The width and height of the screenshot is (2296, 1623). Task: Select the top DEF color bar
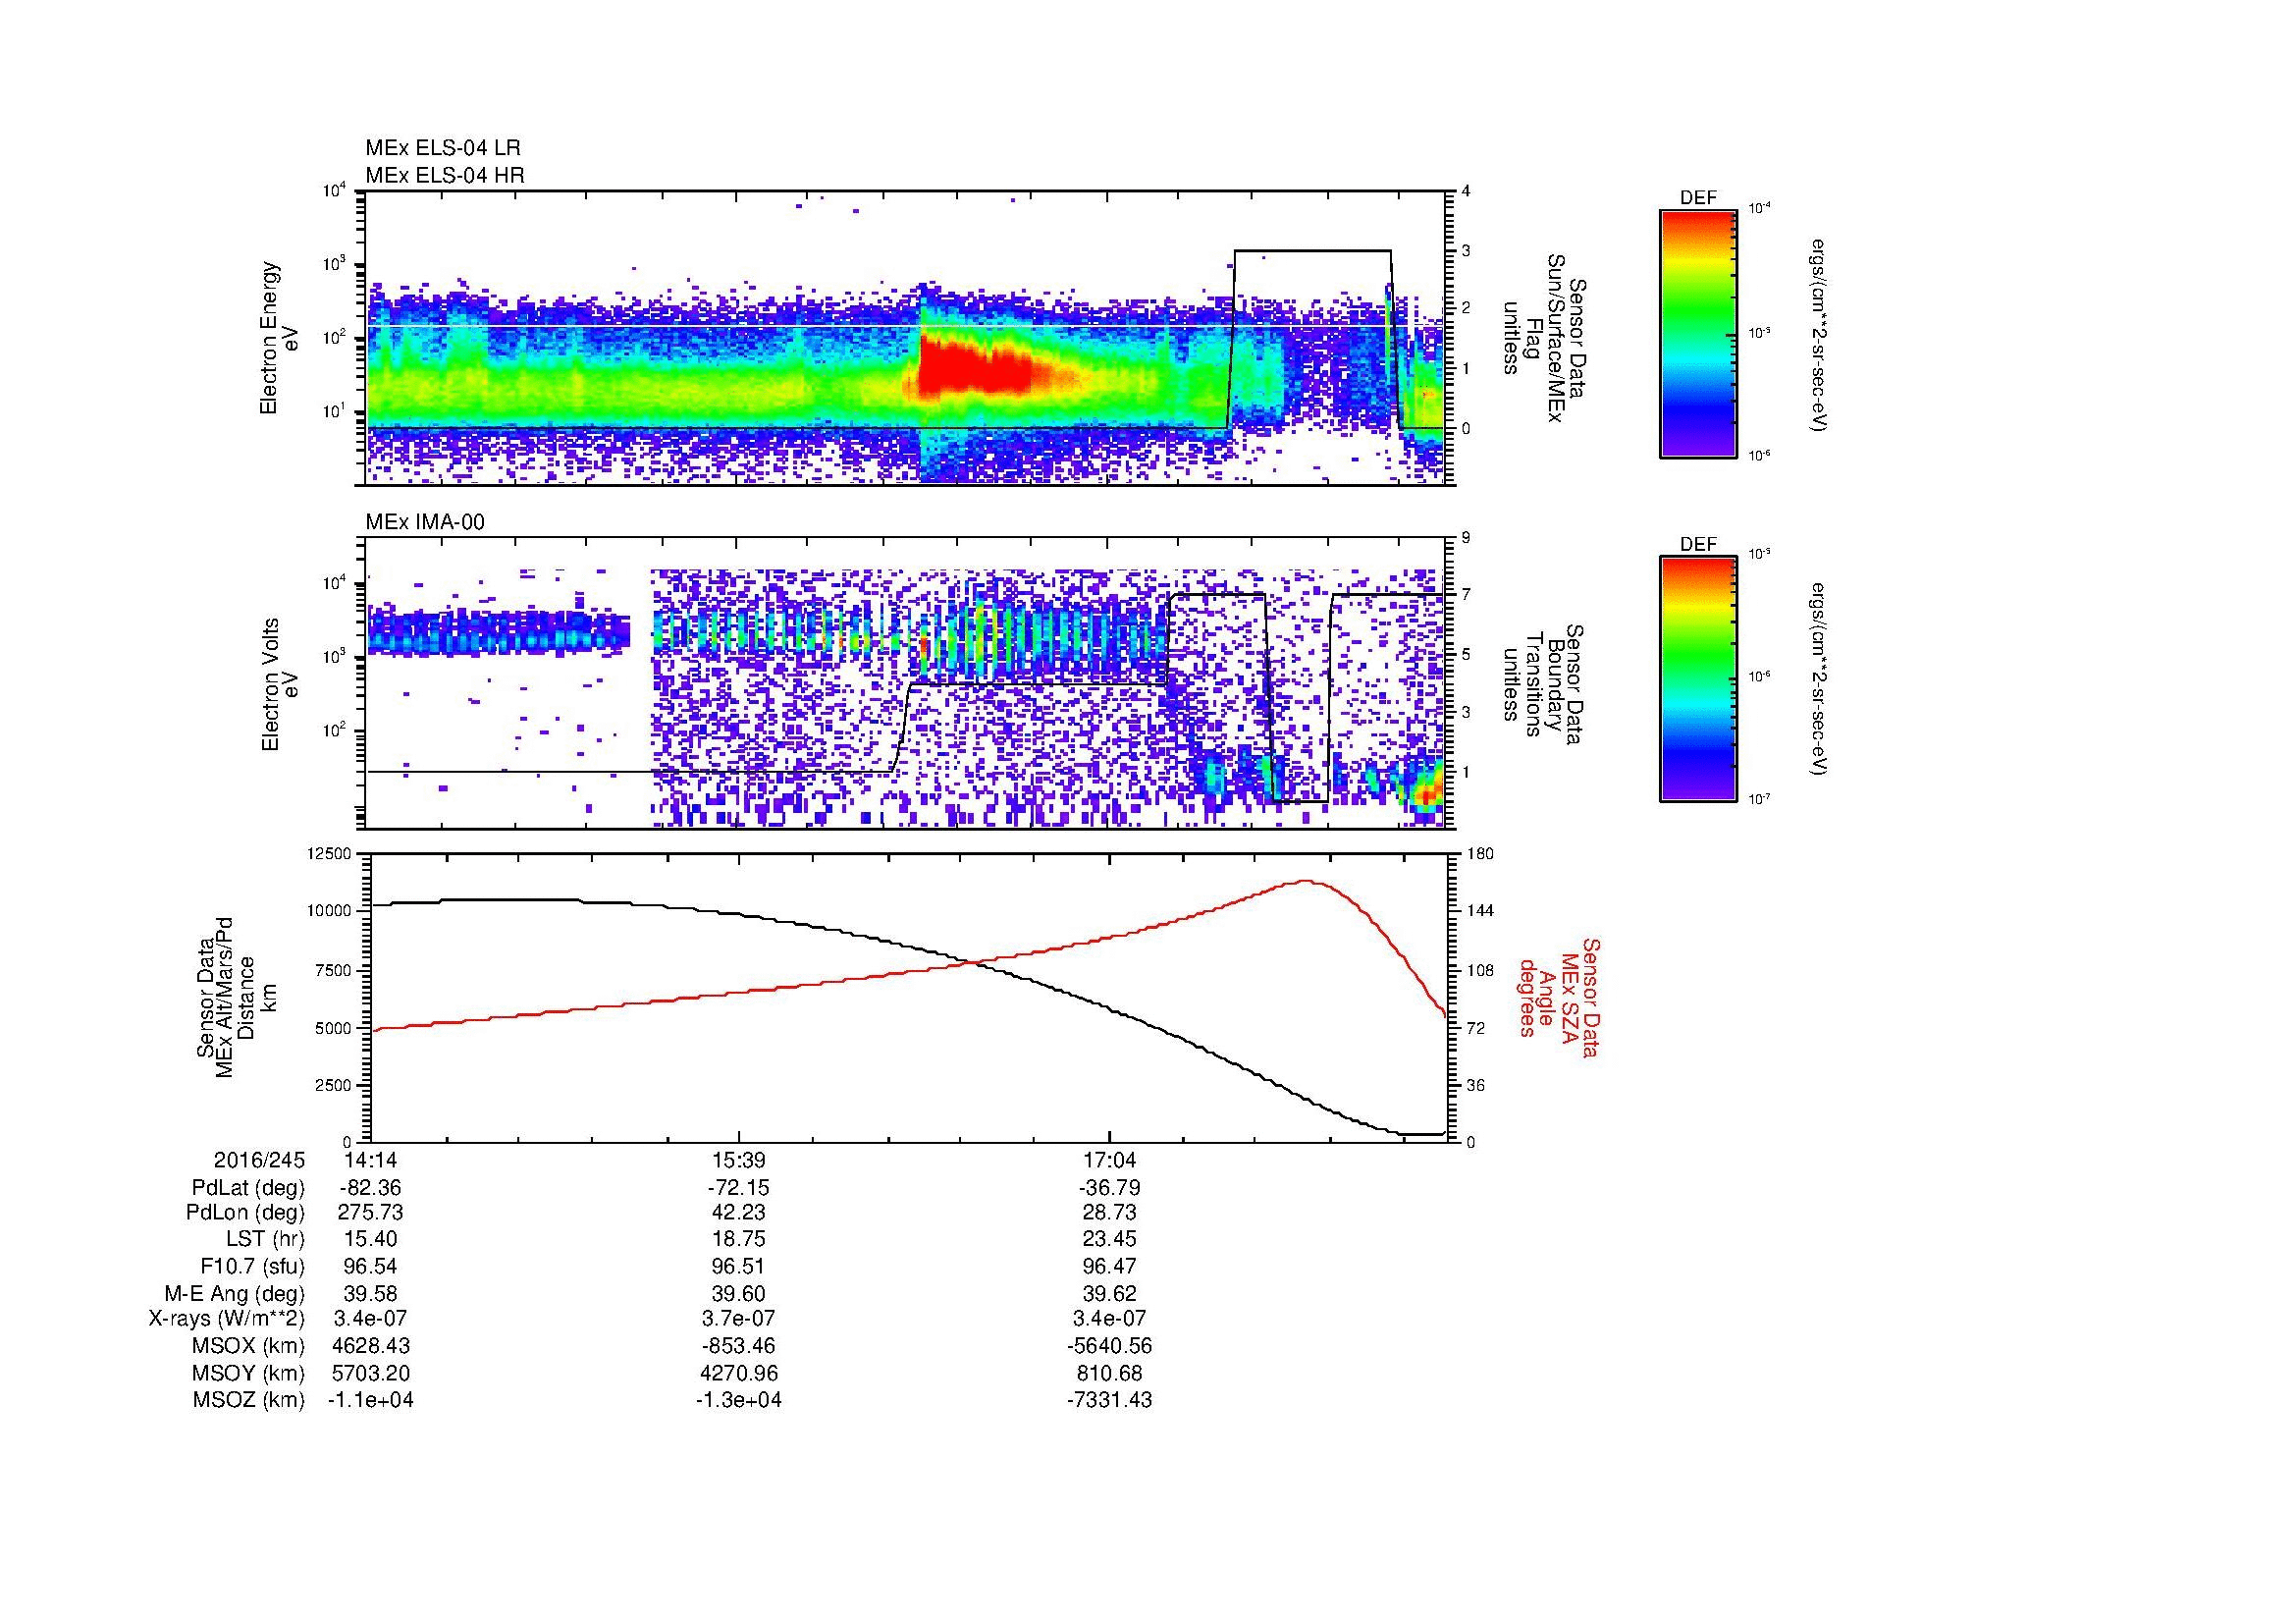pos(1698,333)
